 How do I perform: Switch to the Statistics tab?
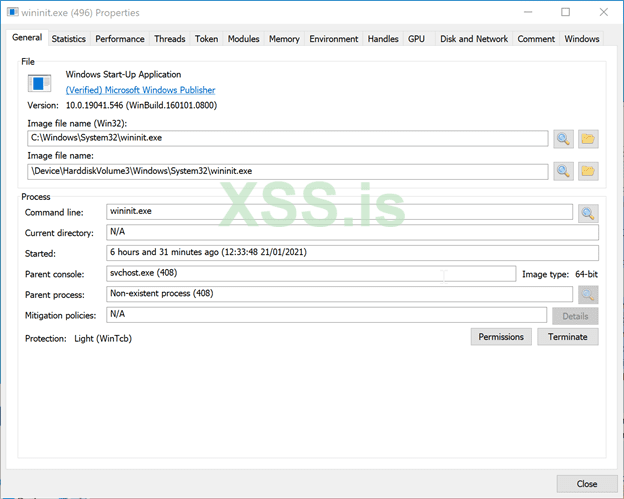(x=68, y=39)
